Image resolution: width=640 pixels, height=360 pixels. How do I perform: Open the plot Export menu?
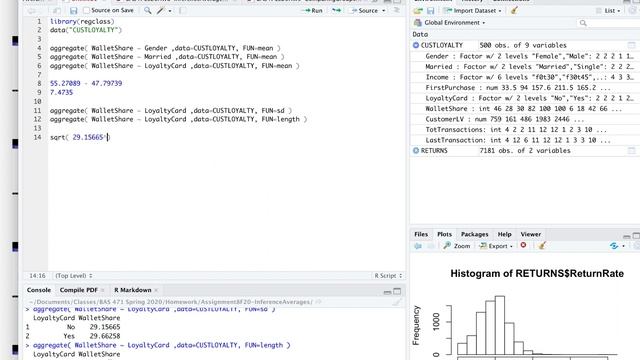[496, 246]
